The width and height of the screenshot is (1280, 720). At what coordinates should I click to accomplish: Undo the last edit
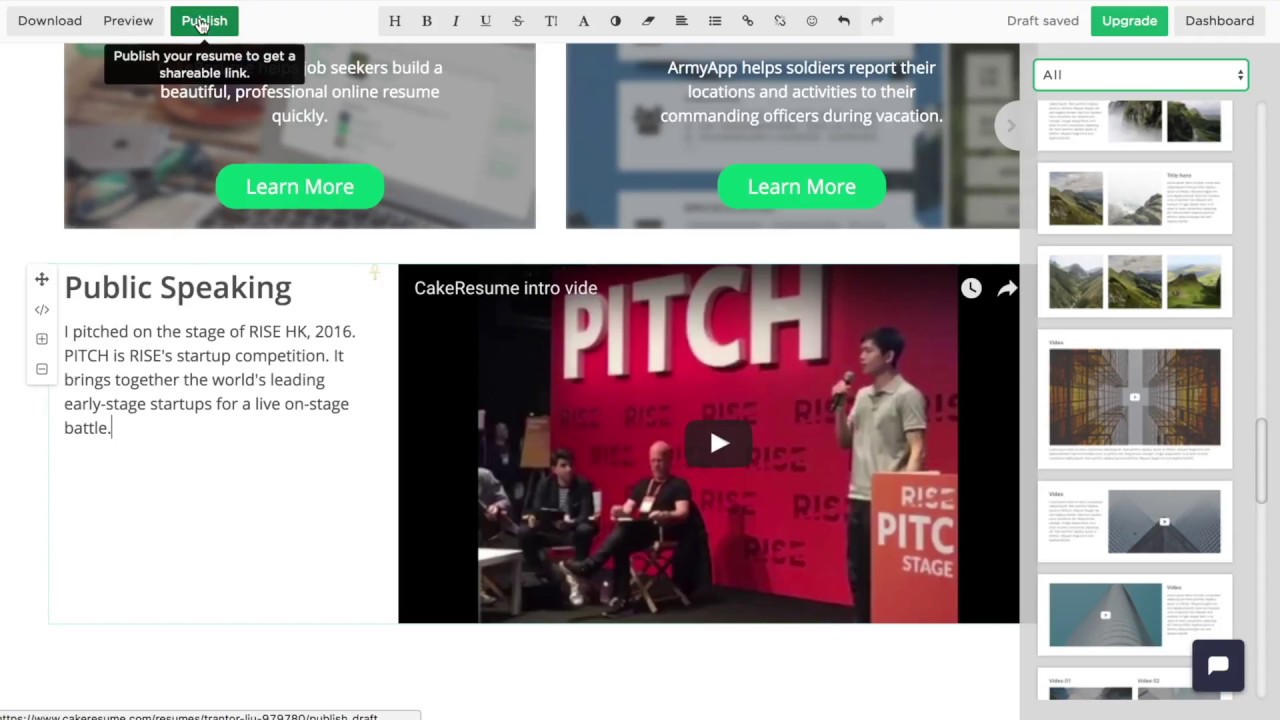tap(844, 21)
